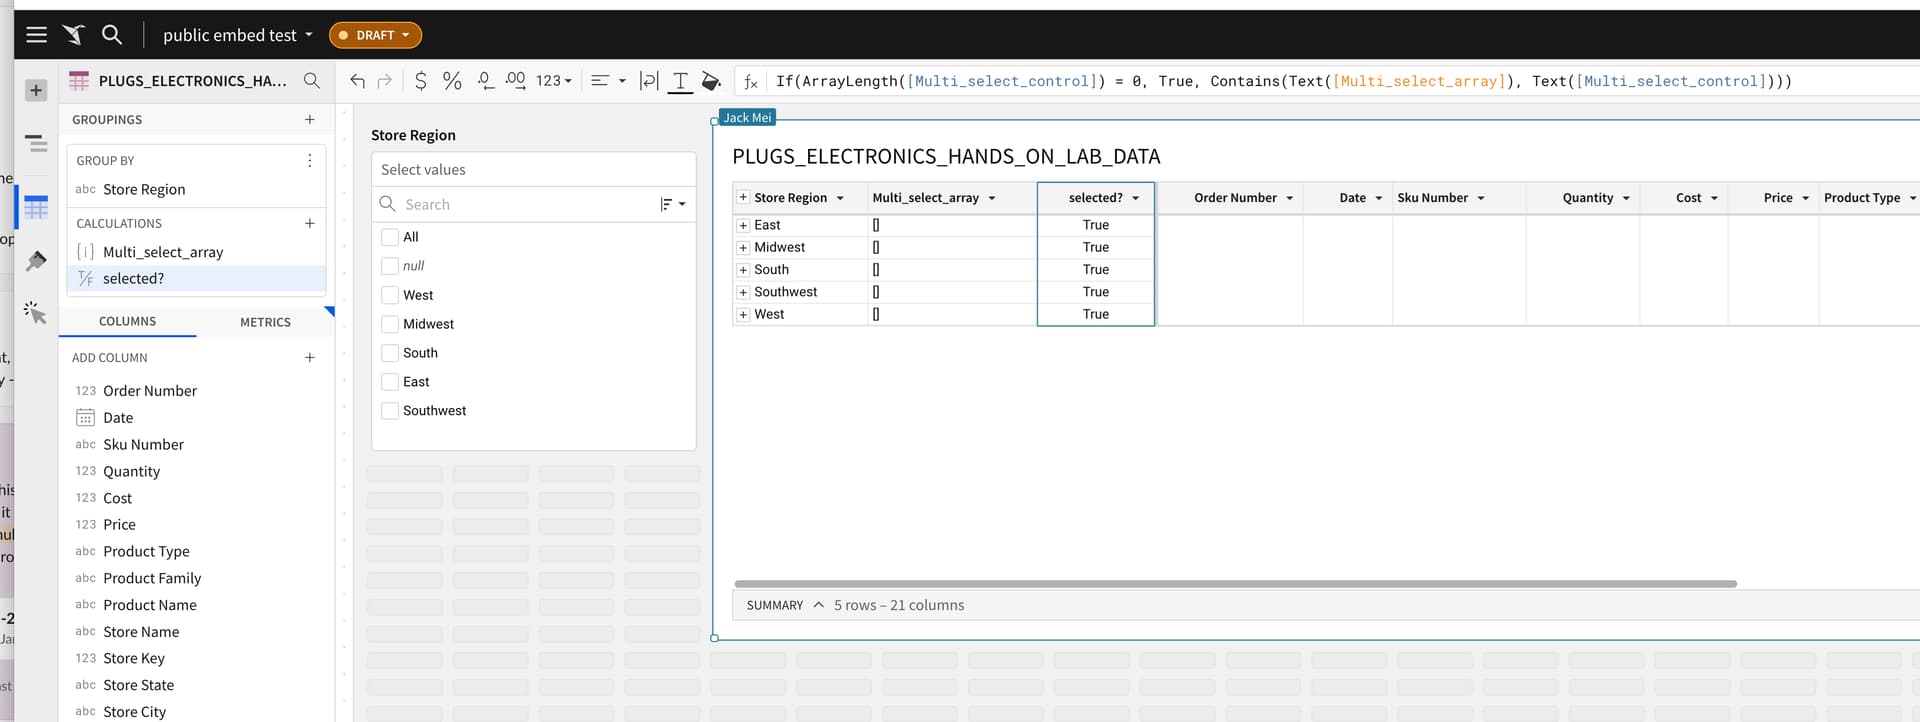Open the text alignment dropdown
The height and width of the screenshot is (722, 1920).
coord(608,81)
